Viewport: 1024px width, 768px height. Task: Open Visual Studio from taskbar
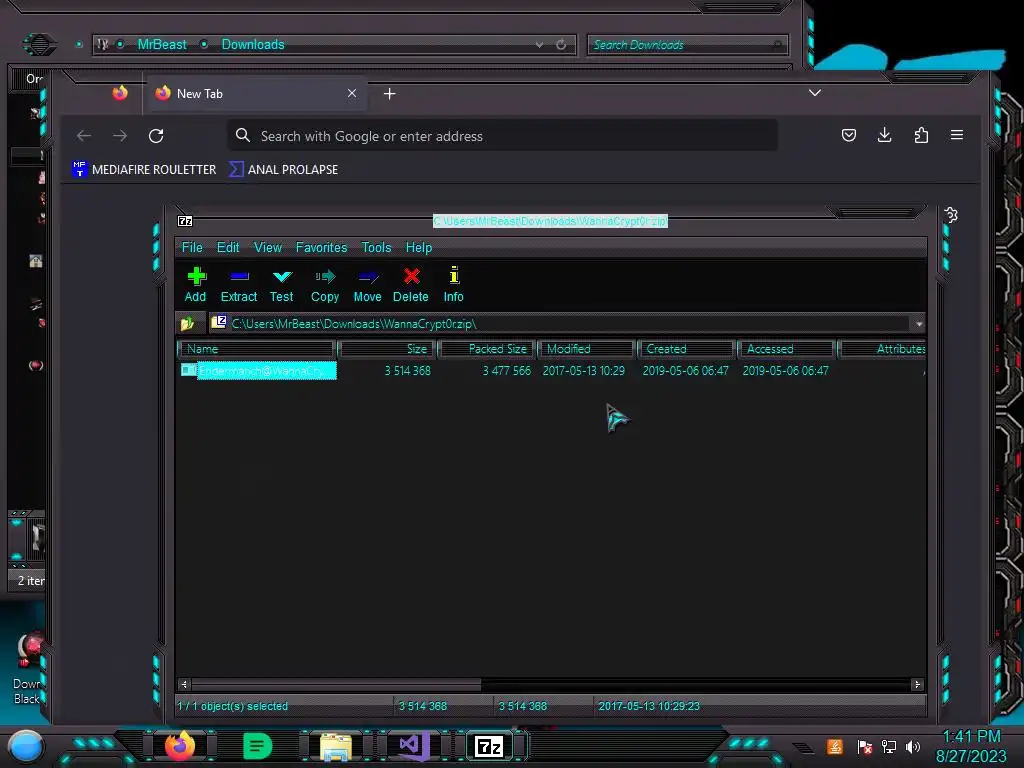coord(414,746)
